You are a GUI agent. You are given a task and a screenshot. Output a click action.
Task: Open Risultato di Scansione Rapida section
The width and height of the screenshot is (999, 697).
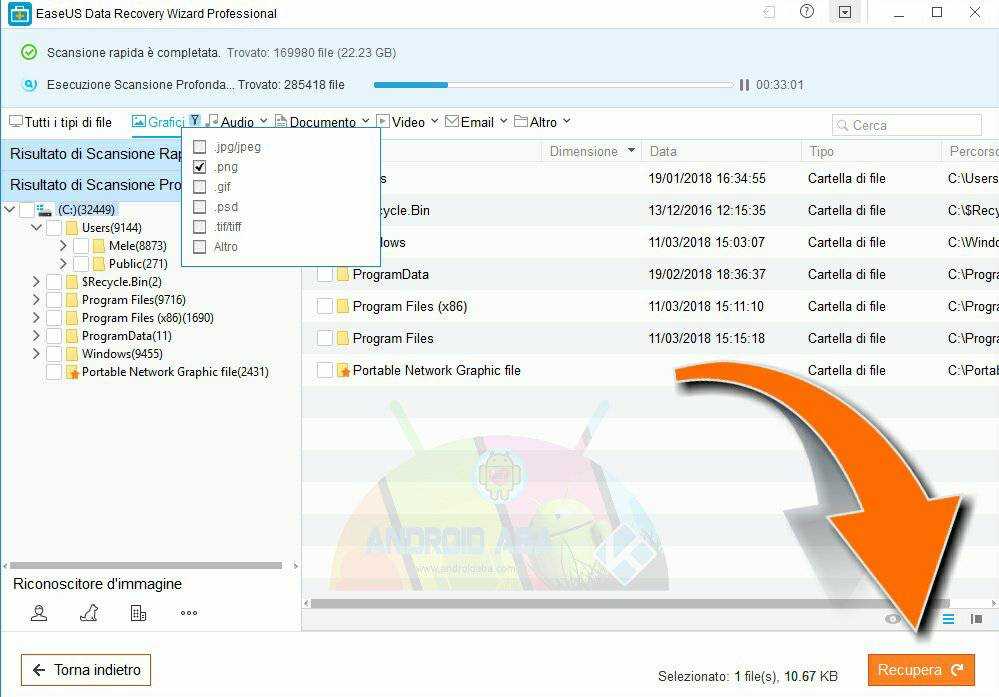click(x=90, y=154)
